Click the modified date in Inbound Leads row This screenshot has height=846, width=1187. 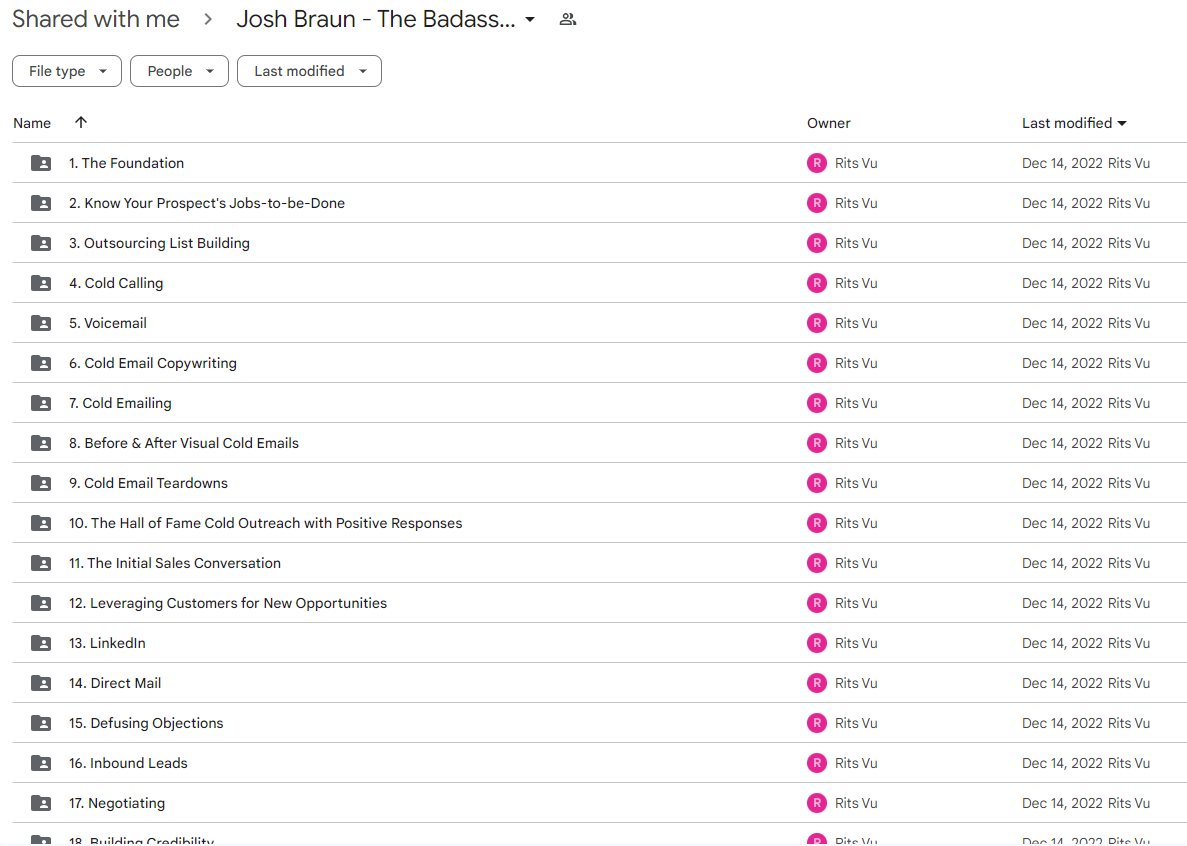[x=1062, y=763]
